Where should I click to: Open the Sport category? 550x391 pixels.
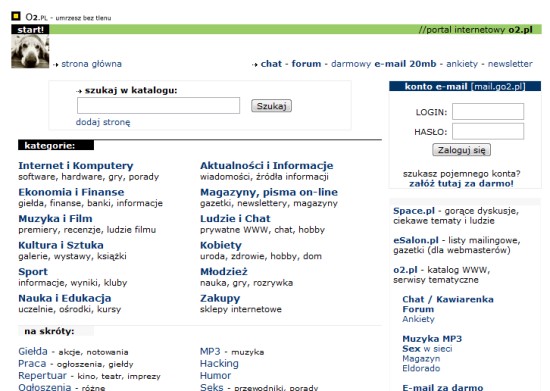[33, 272]
